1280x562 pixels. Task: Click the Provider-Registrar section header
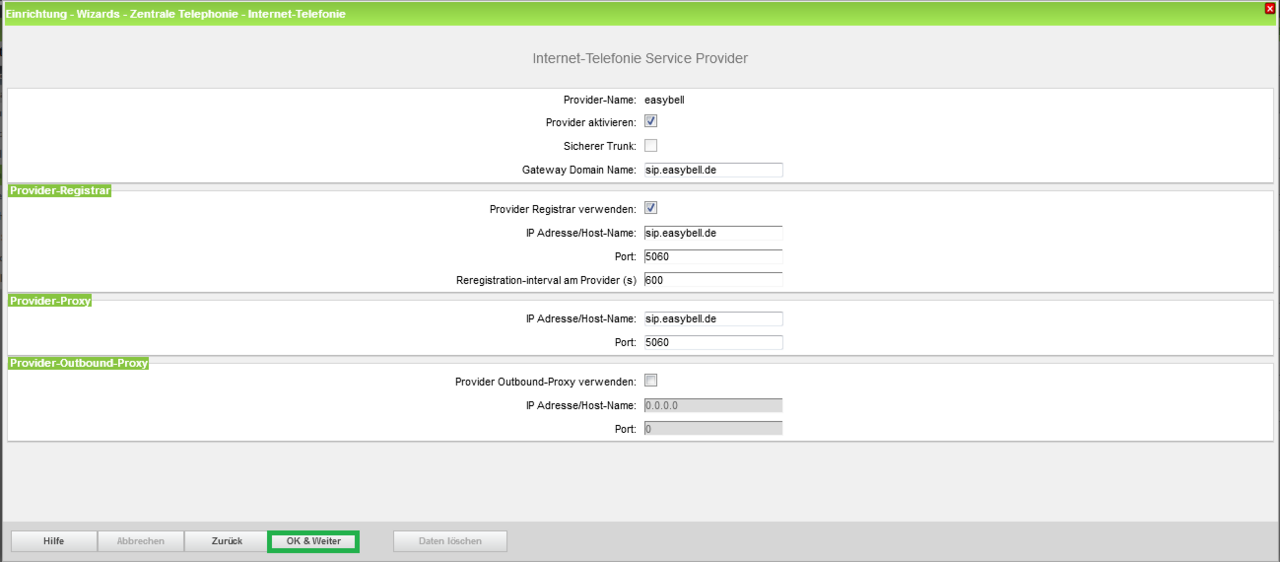coord(60,190)
